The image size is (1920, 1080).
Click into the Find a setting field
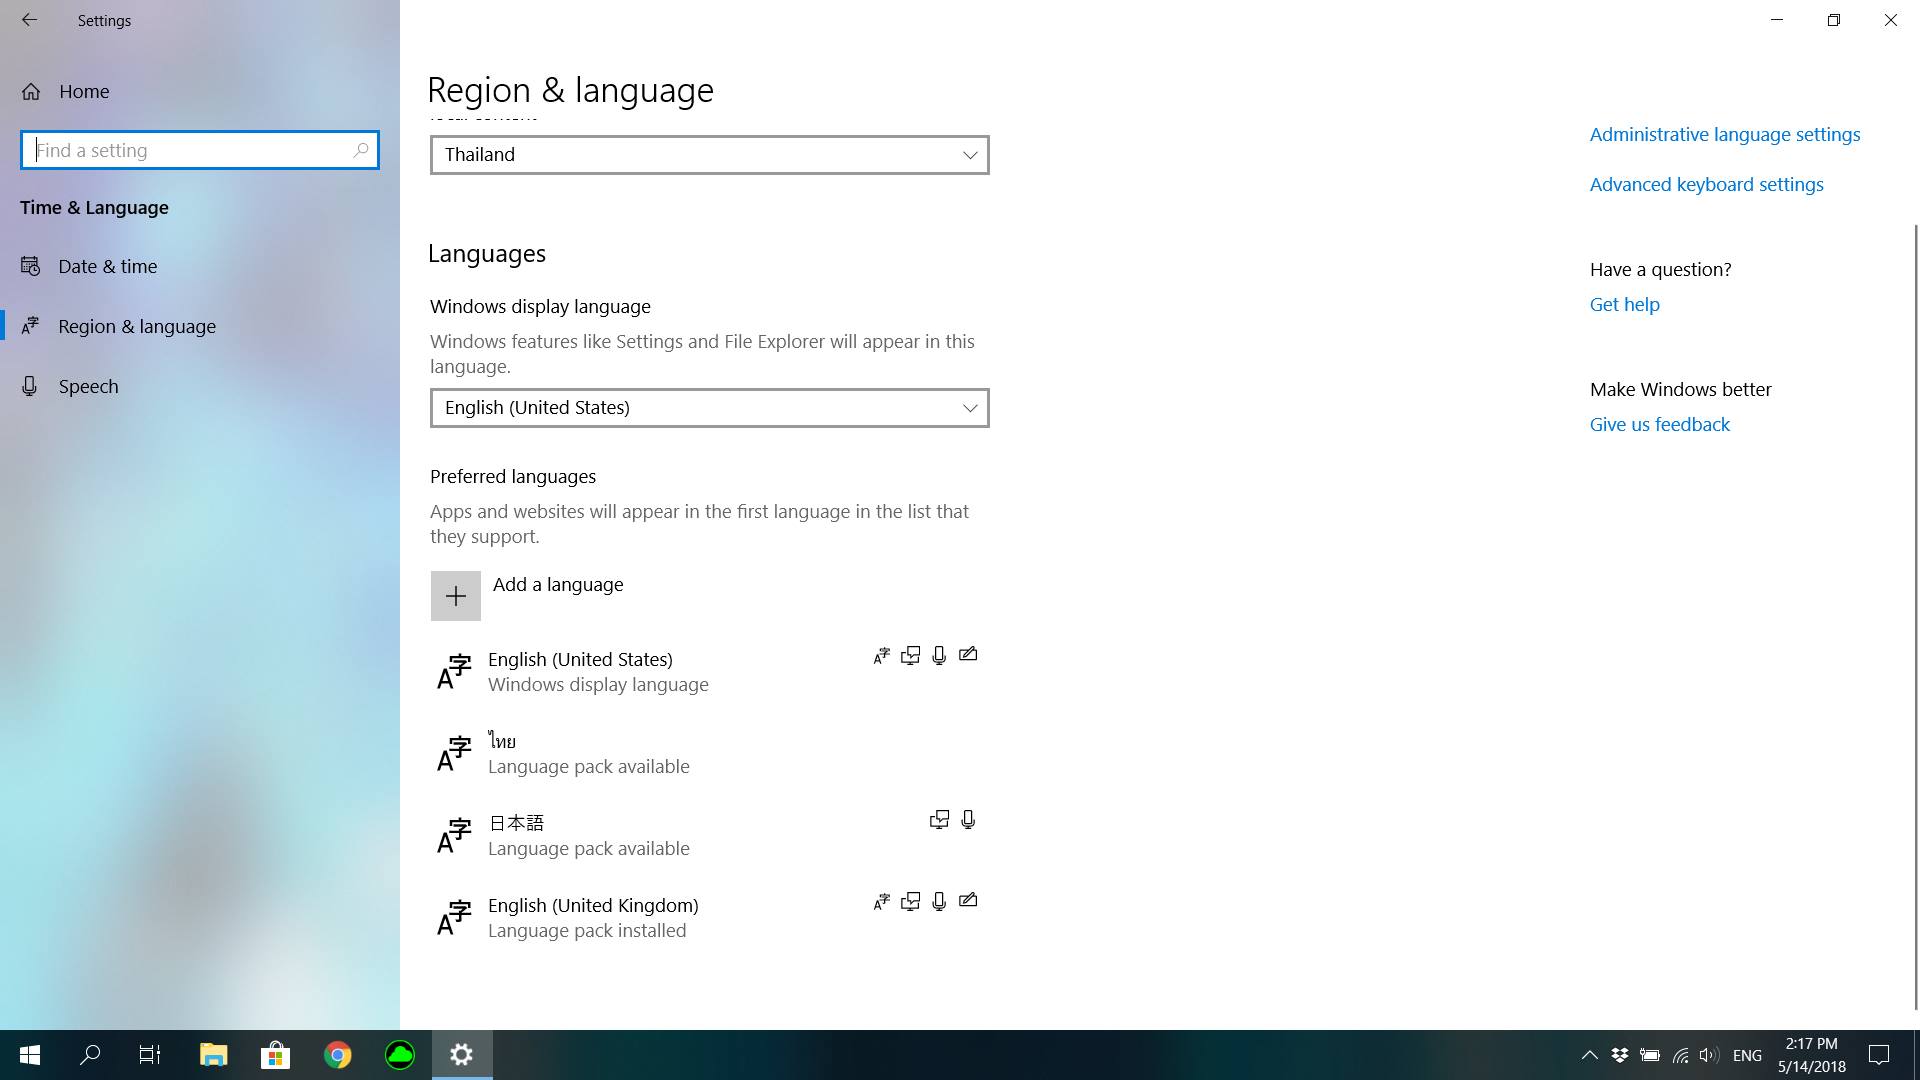pyautogui.click(x=190, y=150)
